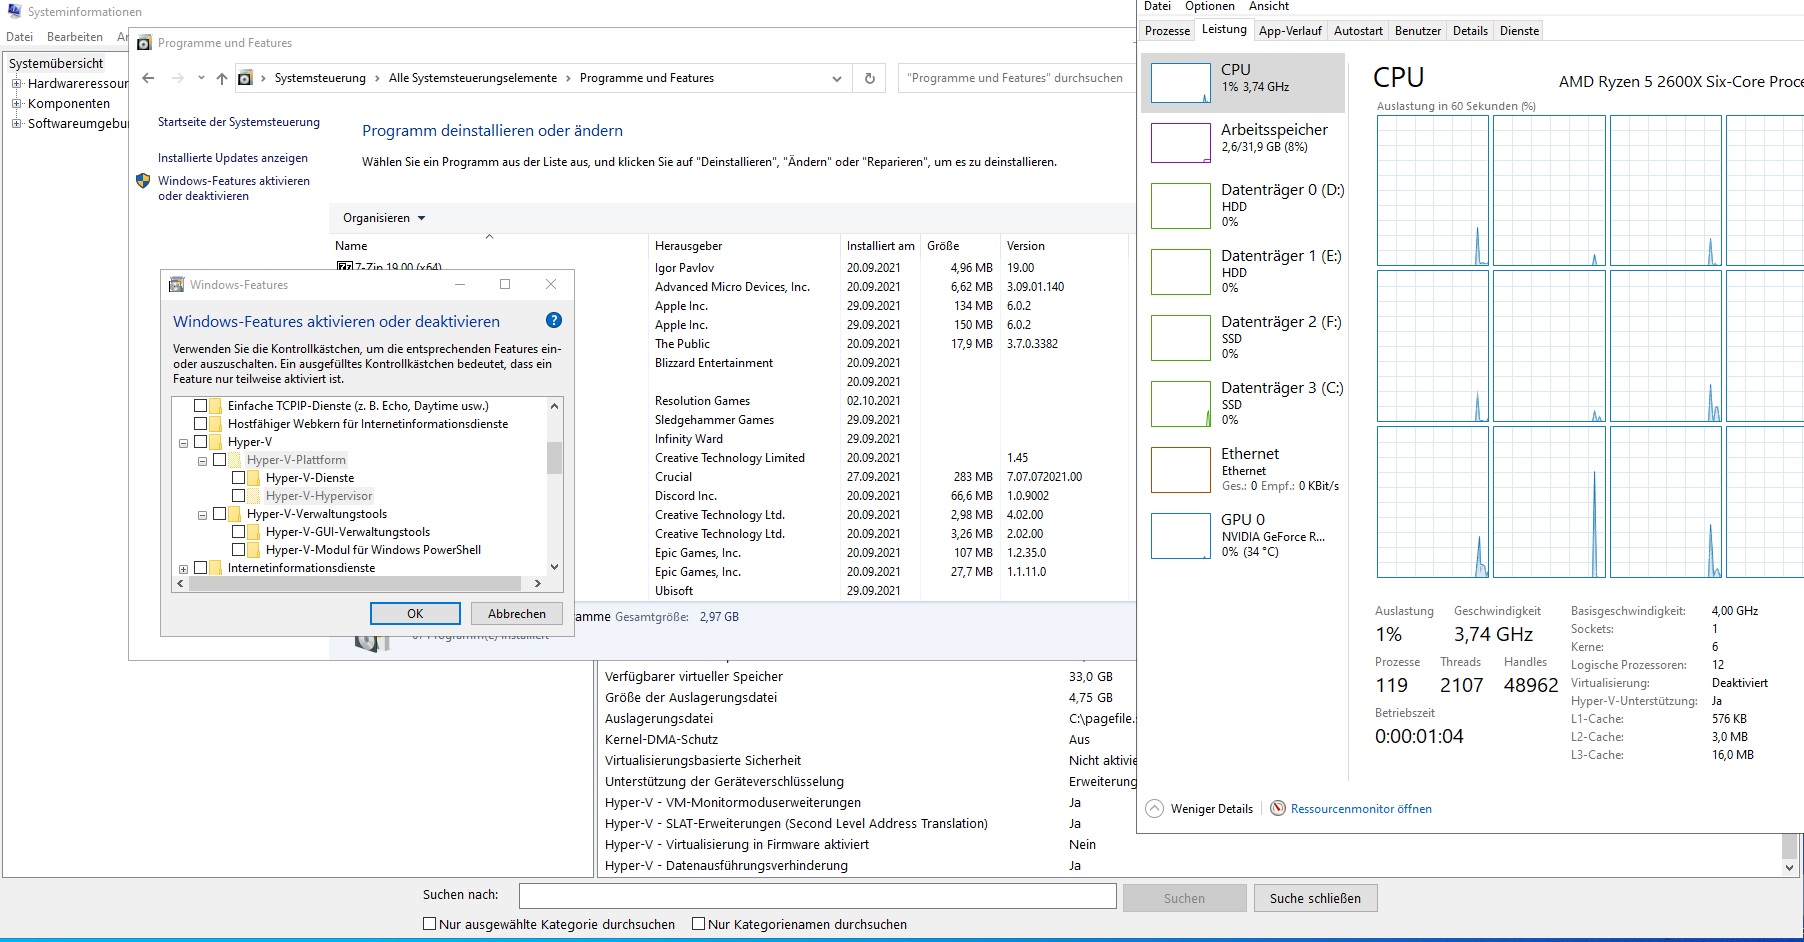The width and height of the screenshot is (1804, 942).
Task: Click the Windows-Features dialog title icon
Action: (x=177, y=284)
